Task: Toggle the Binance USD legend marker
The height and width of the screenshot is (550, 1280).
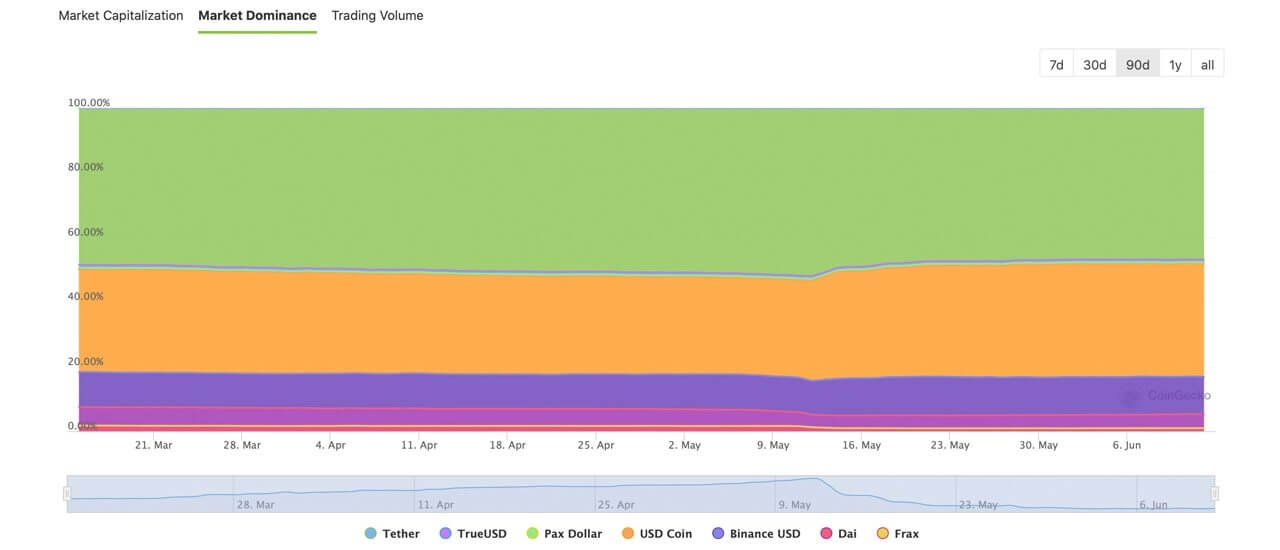Action: (x=718, y=534)
